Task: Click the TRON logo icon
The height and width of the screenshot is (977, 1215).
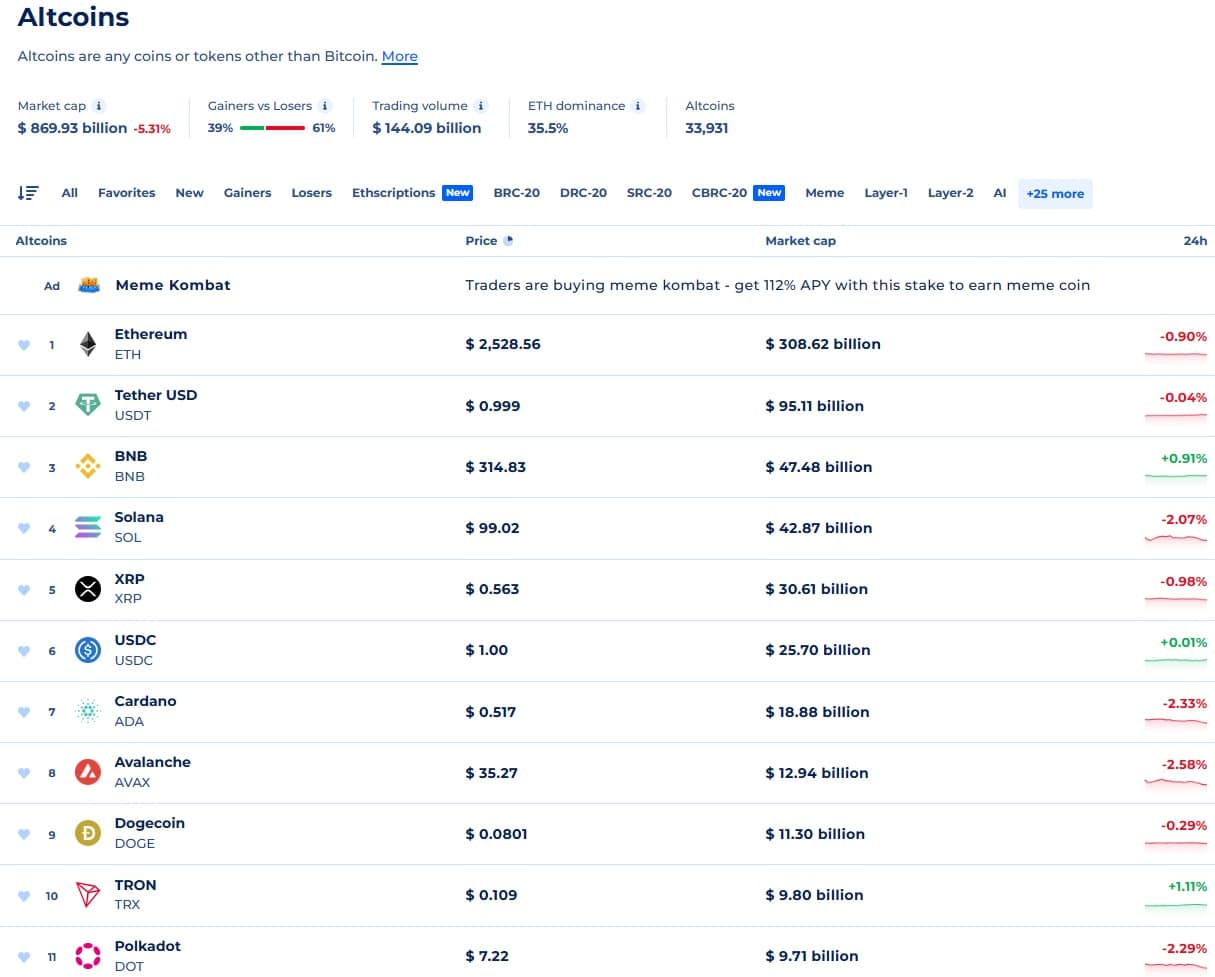Action: click(x=88, y=895)
